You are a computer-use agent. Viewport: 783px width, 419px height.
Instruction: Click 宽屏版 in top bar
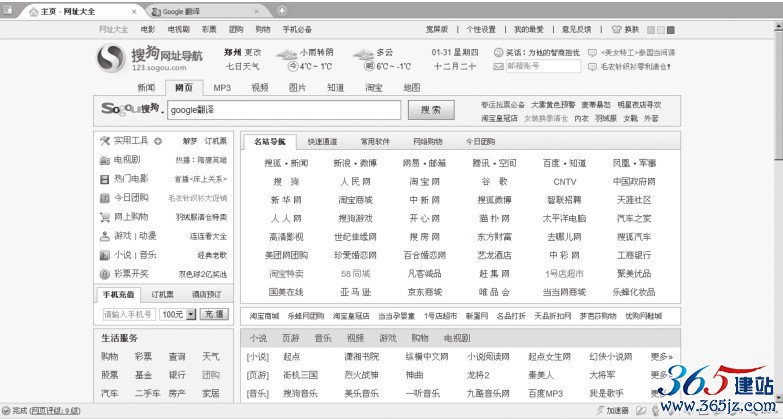point(437,29)
